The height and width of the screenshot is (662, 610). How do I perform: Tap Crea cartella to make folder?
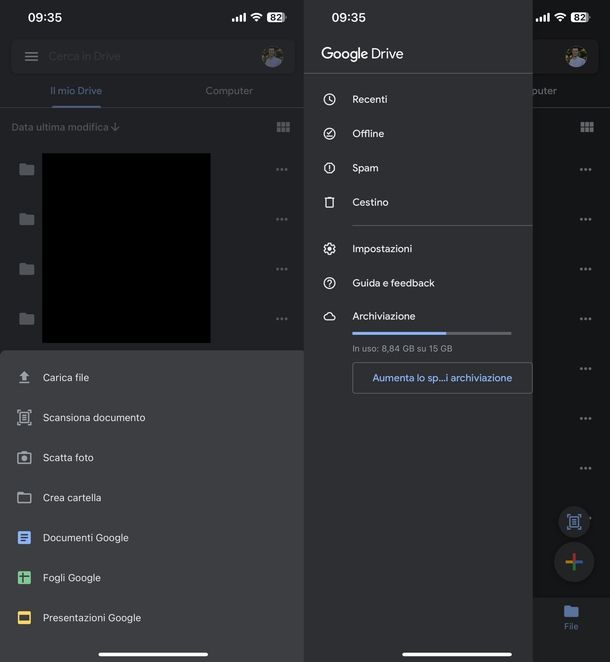pyautogui.click(x=71, y=498)
